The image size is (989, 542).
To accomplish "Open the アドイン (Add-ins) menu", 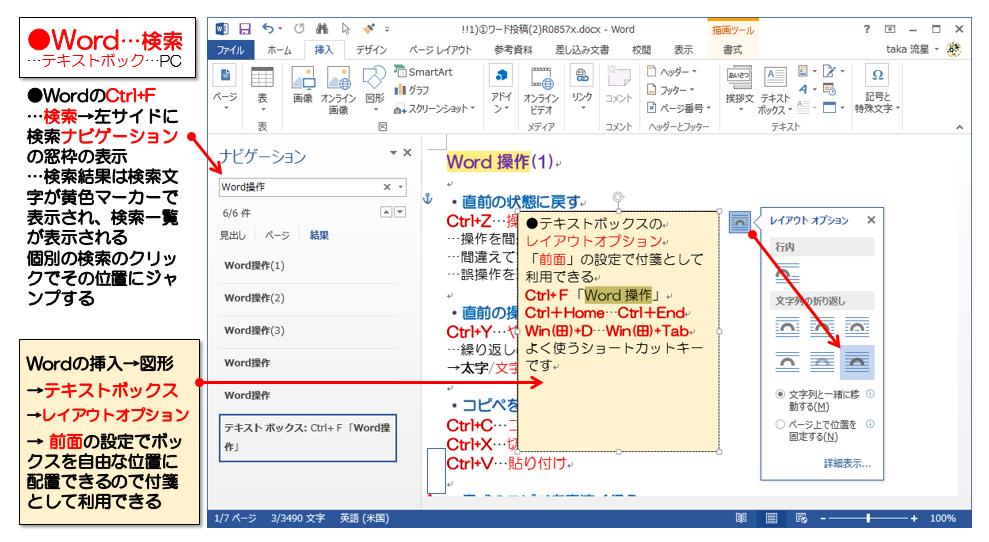I will pyautogui.click(x=501, y=90).
